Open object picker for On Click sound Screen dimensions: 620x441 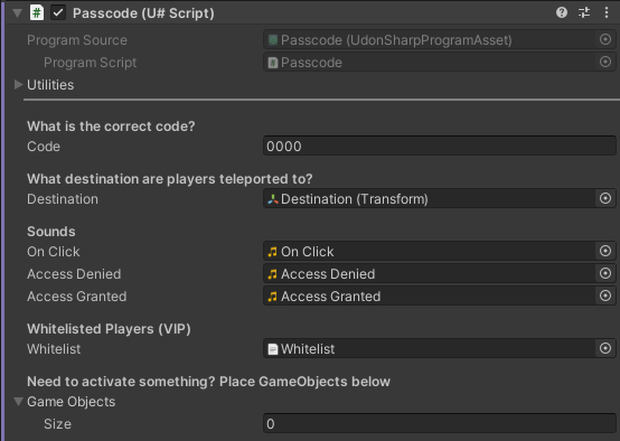605,251
